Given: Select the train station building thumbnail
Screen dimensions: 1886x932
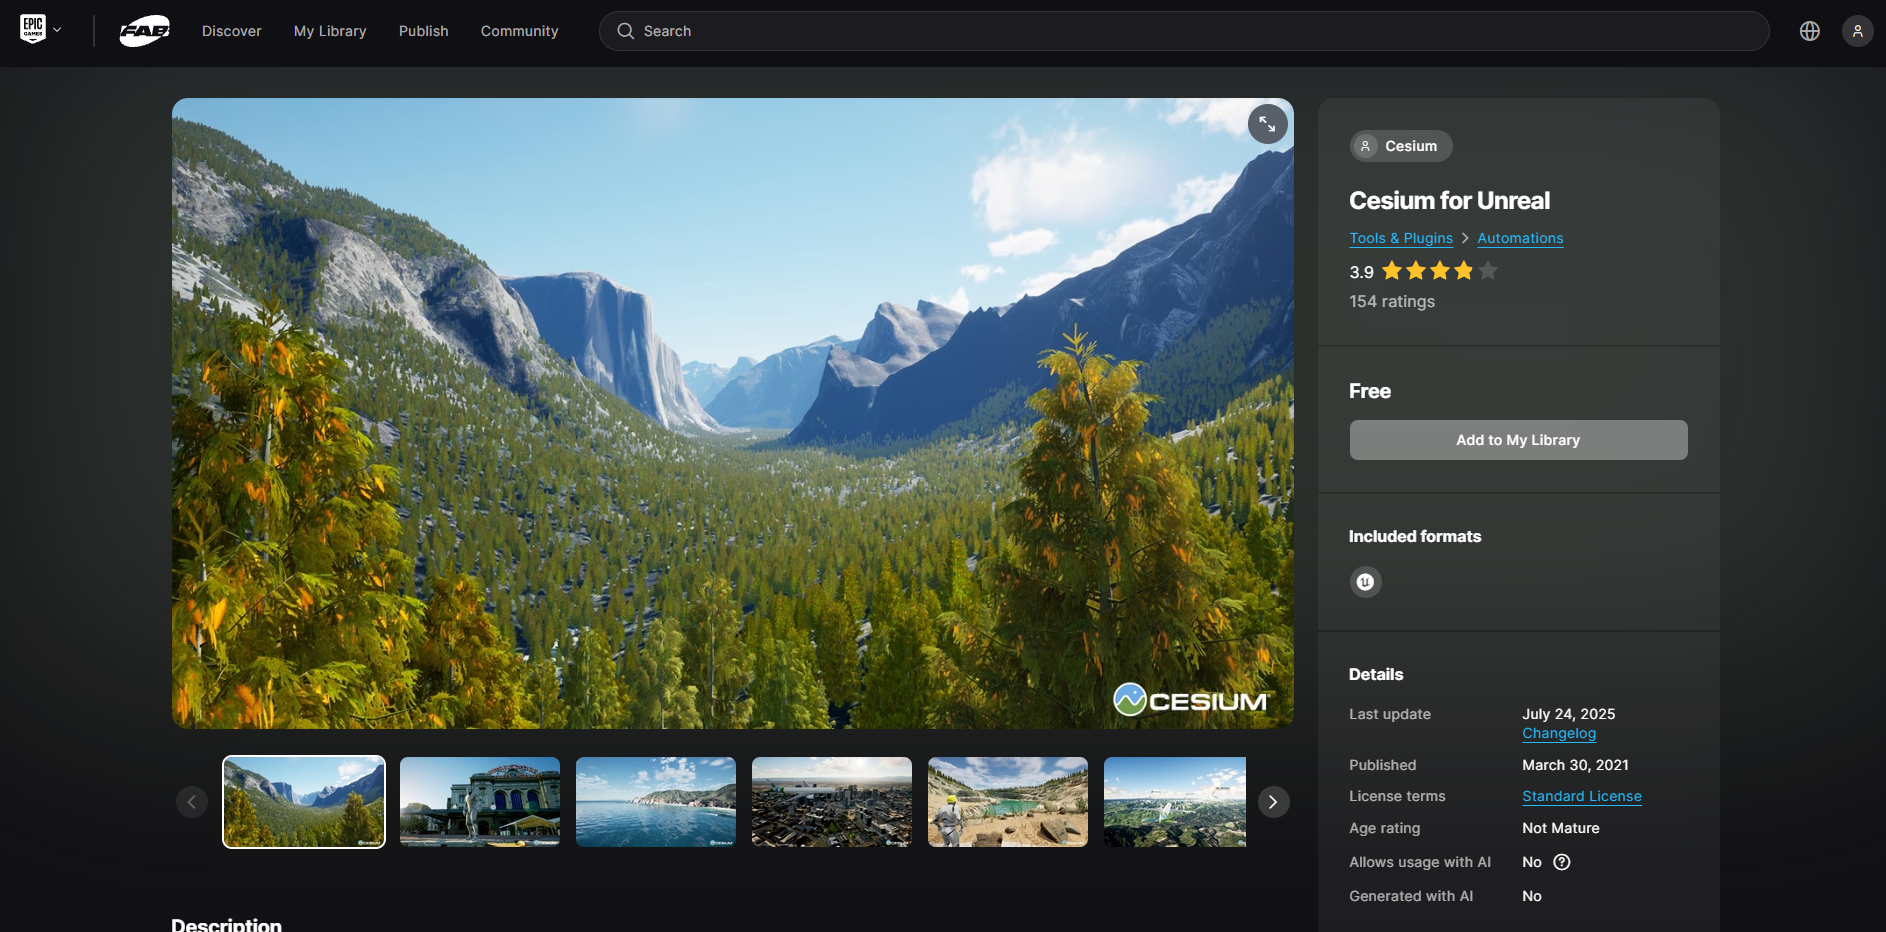Looking at the screenshot, I should click(480, 802).
